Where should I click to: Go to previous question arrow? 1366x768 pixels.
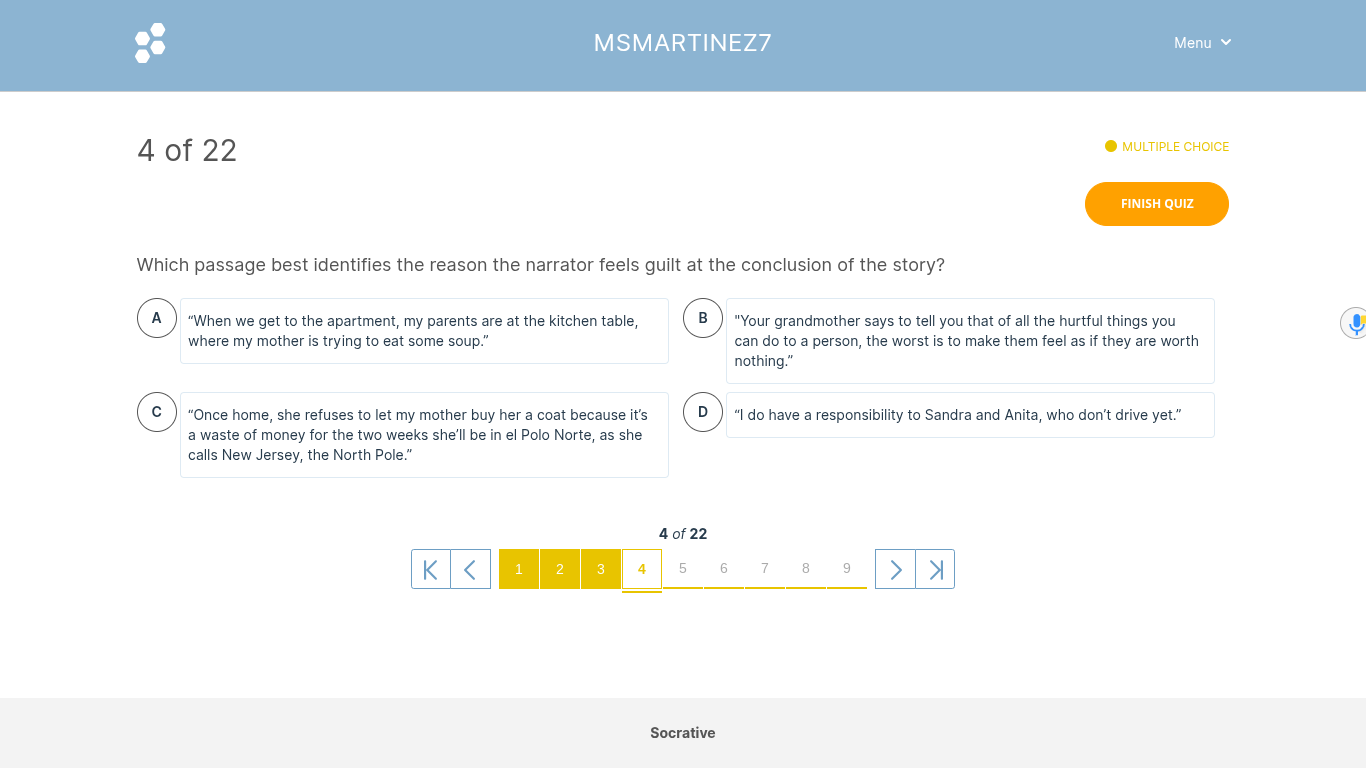click(471, 569)
